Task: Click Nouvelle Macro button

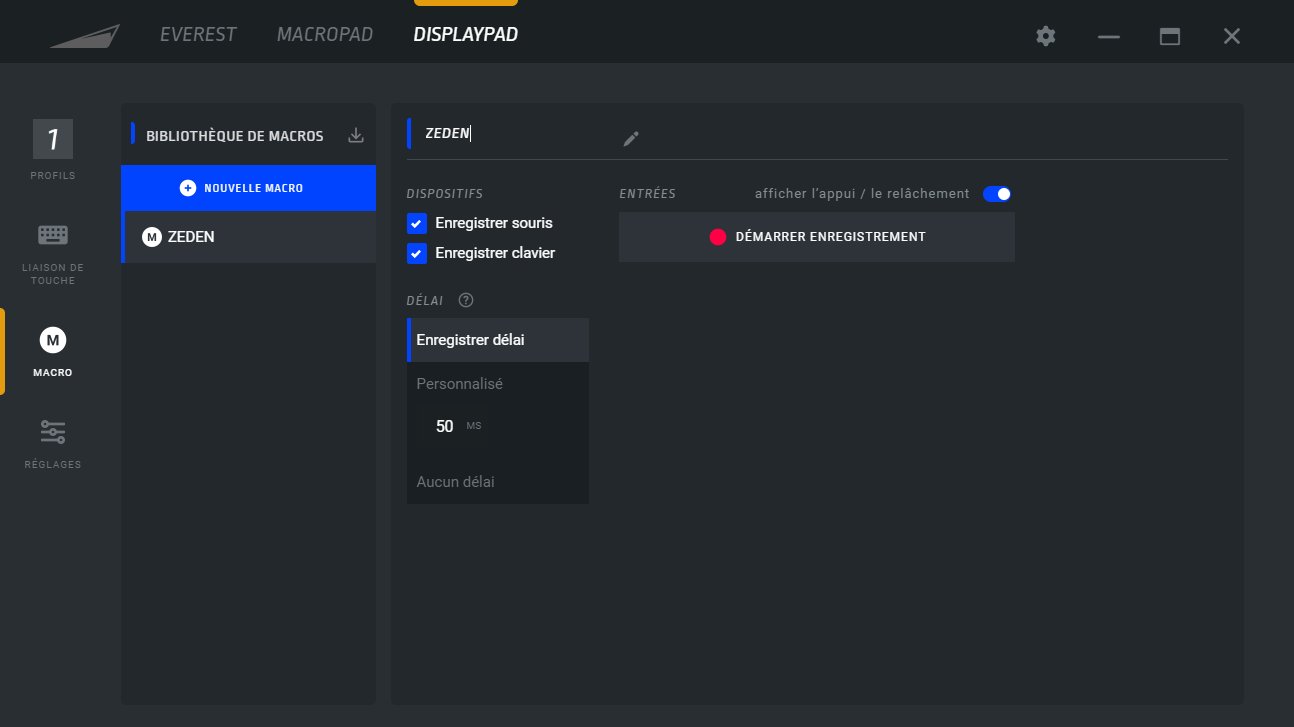Action: pos(248,188)
